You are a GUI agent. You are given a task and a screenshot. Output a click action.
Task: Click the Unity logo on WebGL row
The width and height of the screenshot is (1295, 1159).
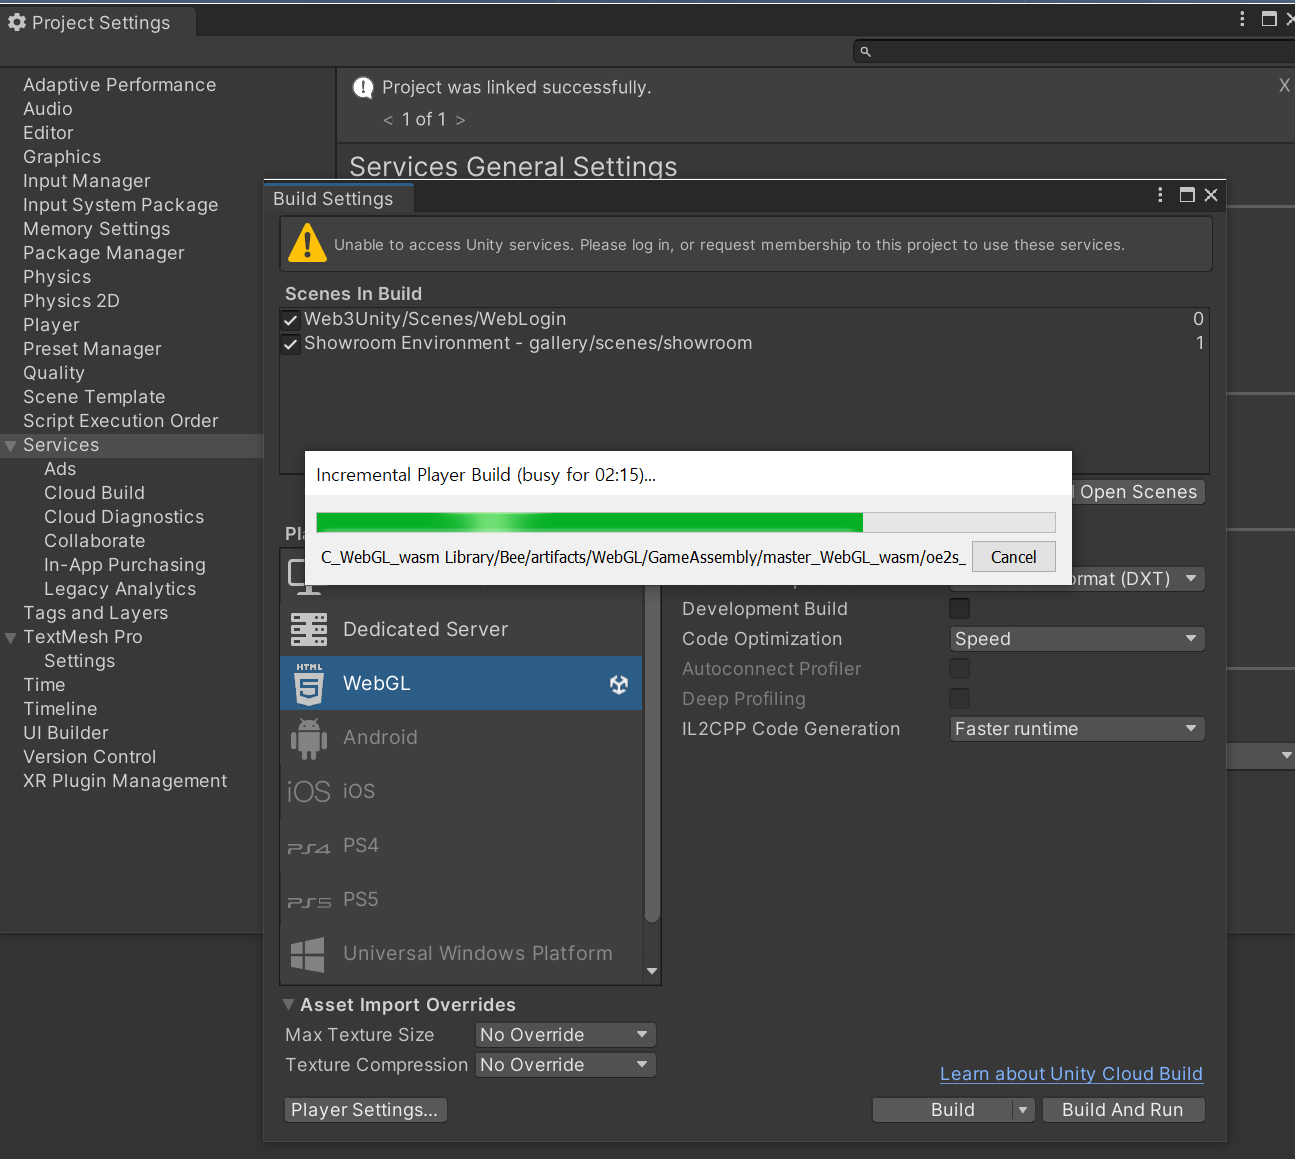point(619,684)
